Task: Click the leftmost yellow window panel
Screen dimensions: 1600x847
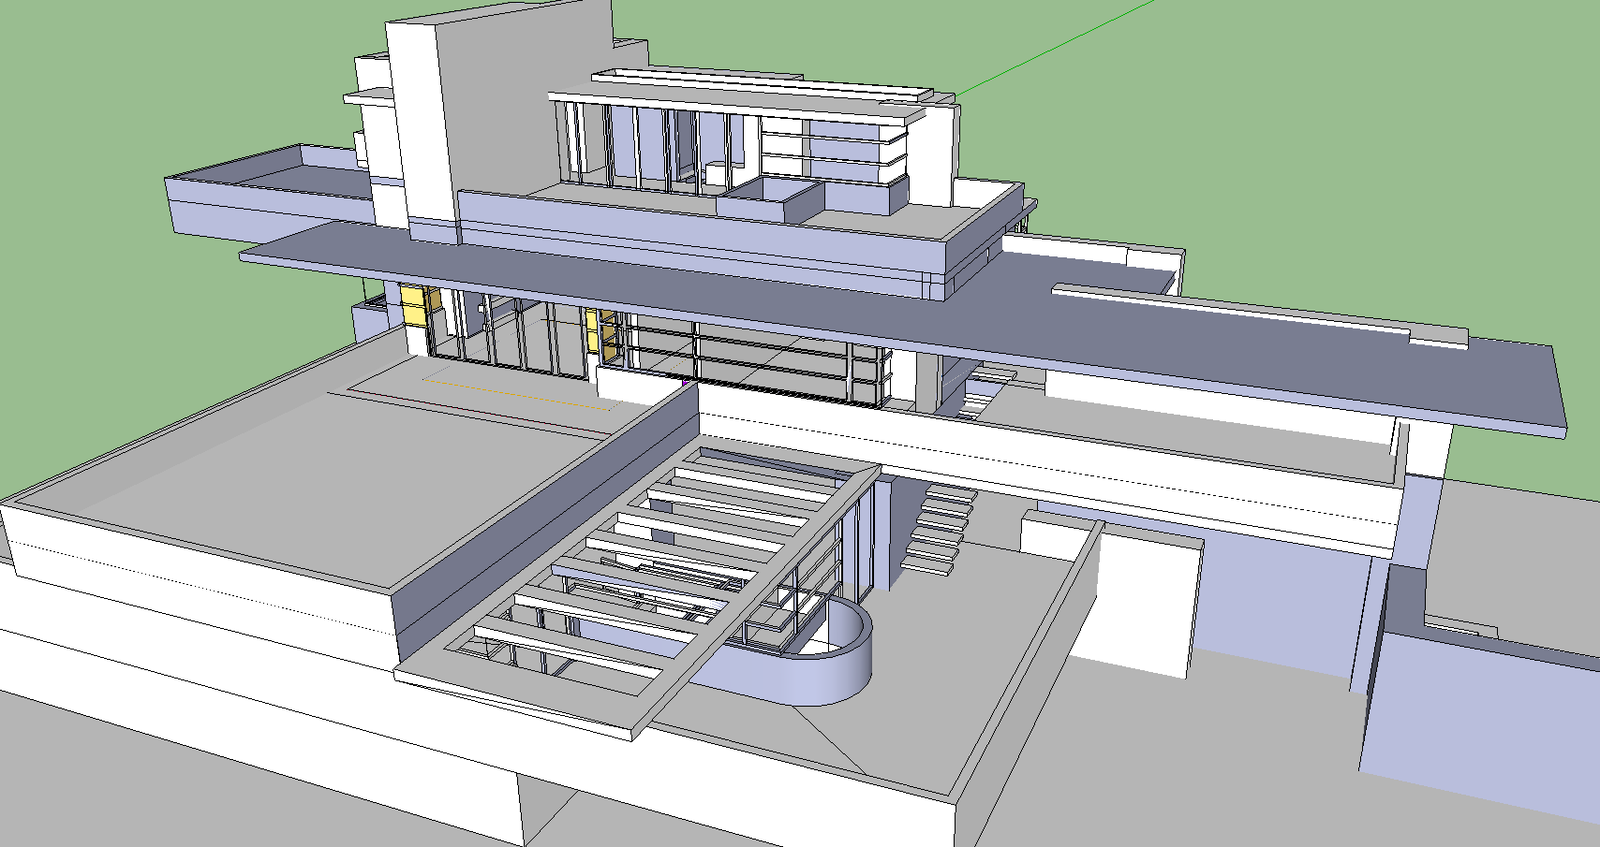Action: 413,303
